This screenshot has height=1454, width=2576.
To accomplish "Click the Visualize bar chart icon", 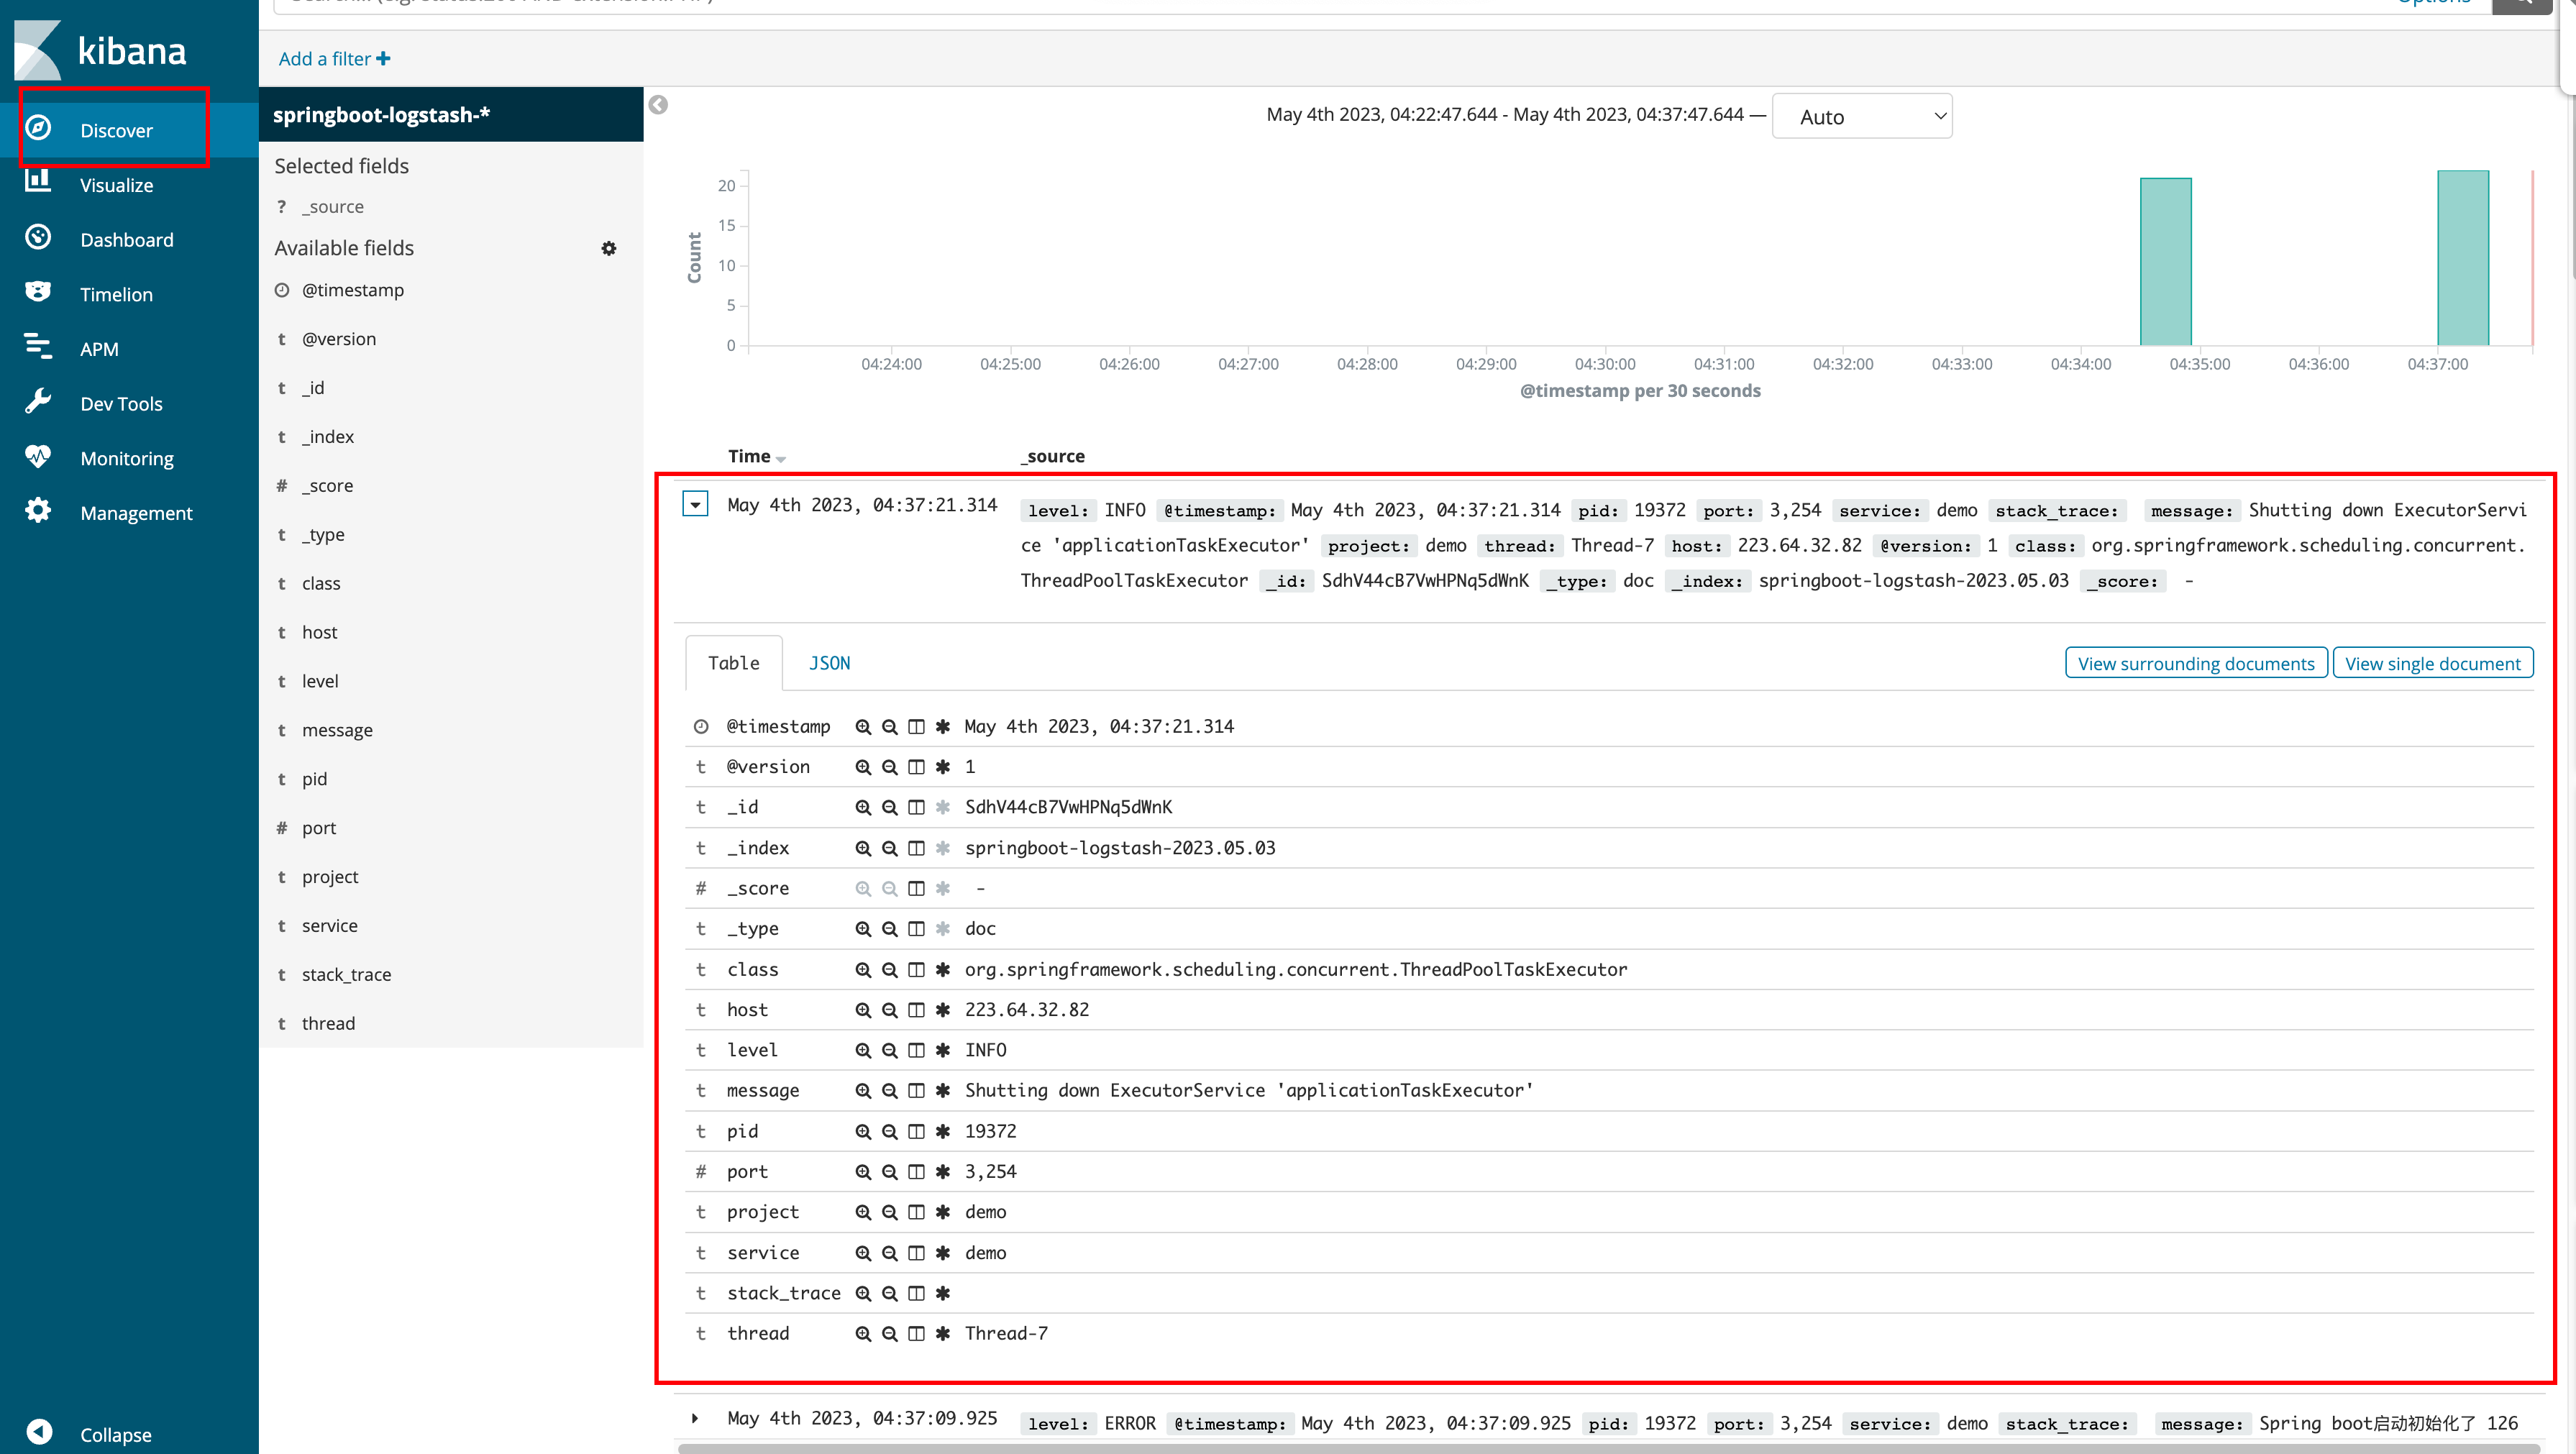I will (38, 180).
